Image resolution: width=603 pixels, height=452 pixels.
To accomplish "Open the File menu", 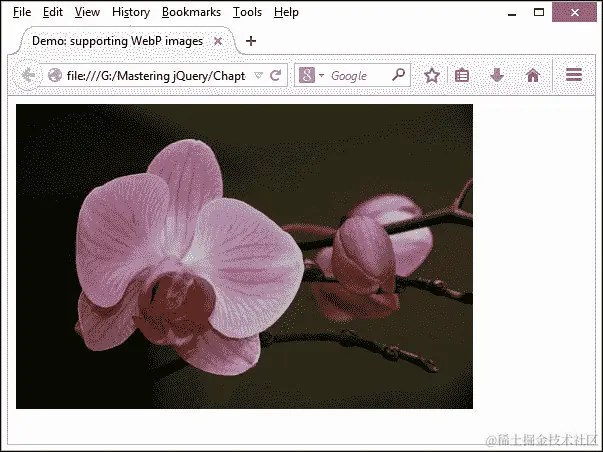I will (22, 12).
